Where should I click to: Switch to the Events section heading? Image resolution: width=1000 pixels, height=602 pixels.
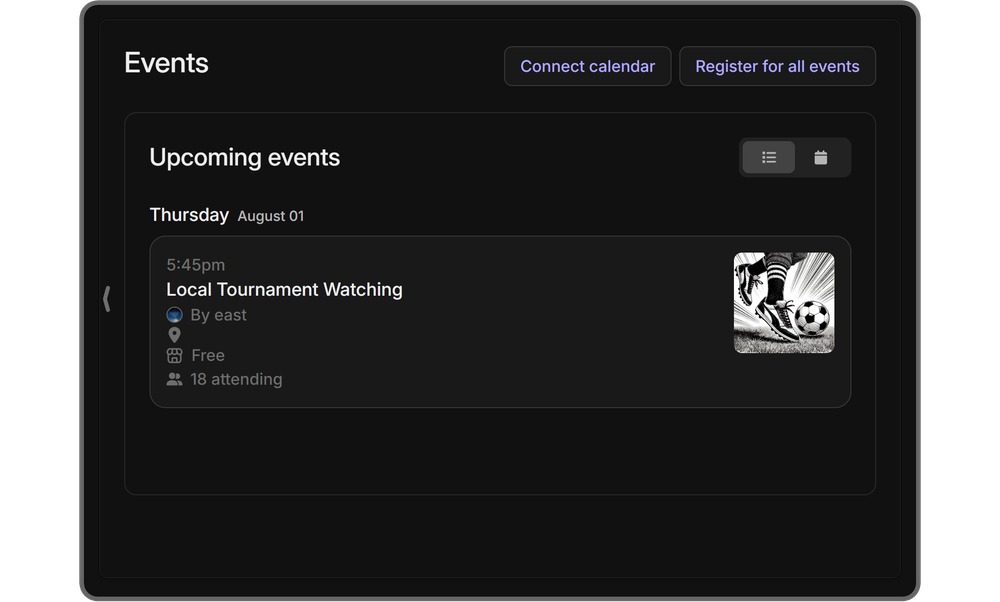pos(166,63)
